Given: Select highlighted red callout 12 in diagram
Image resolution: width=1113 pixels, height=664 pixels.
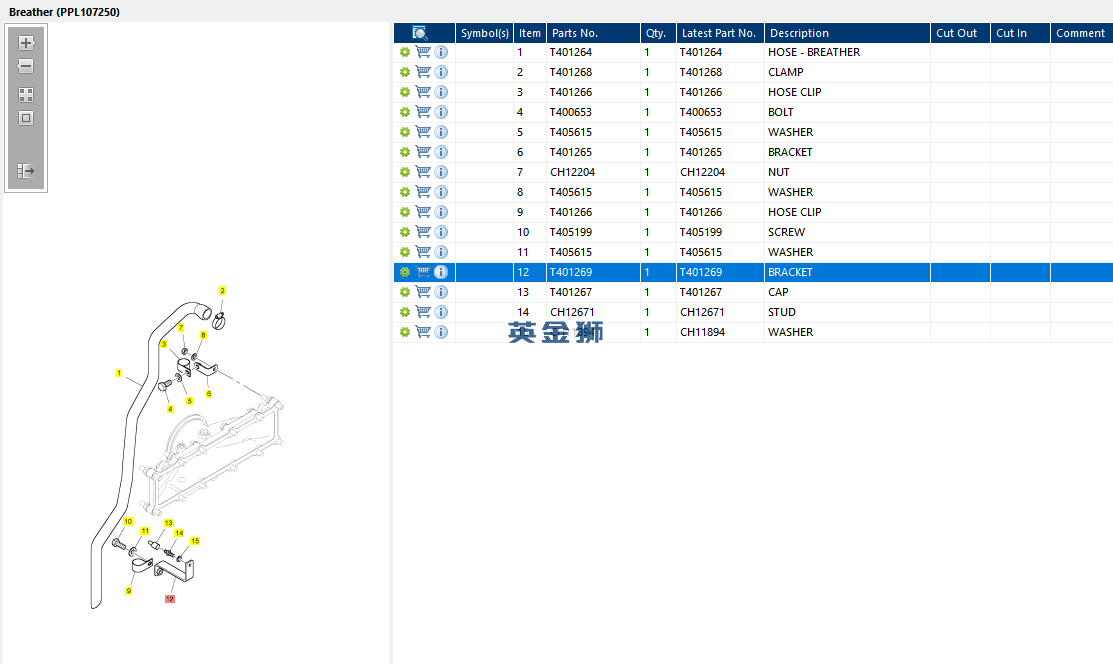Looking at the screenshot, I should coord(170,599).
